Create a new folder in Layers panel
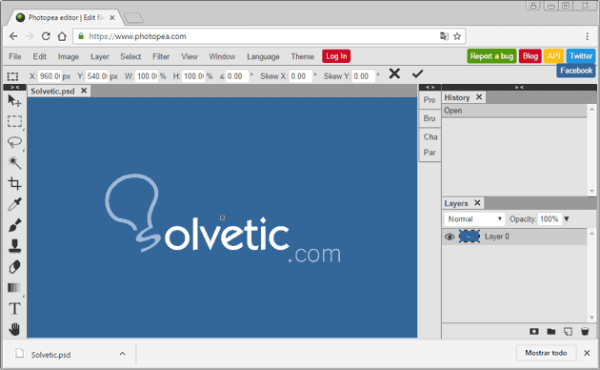 tap(551, 331)
